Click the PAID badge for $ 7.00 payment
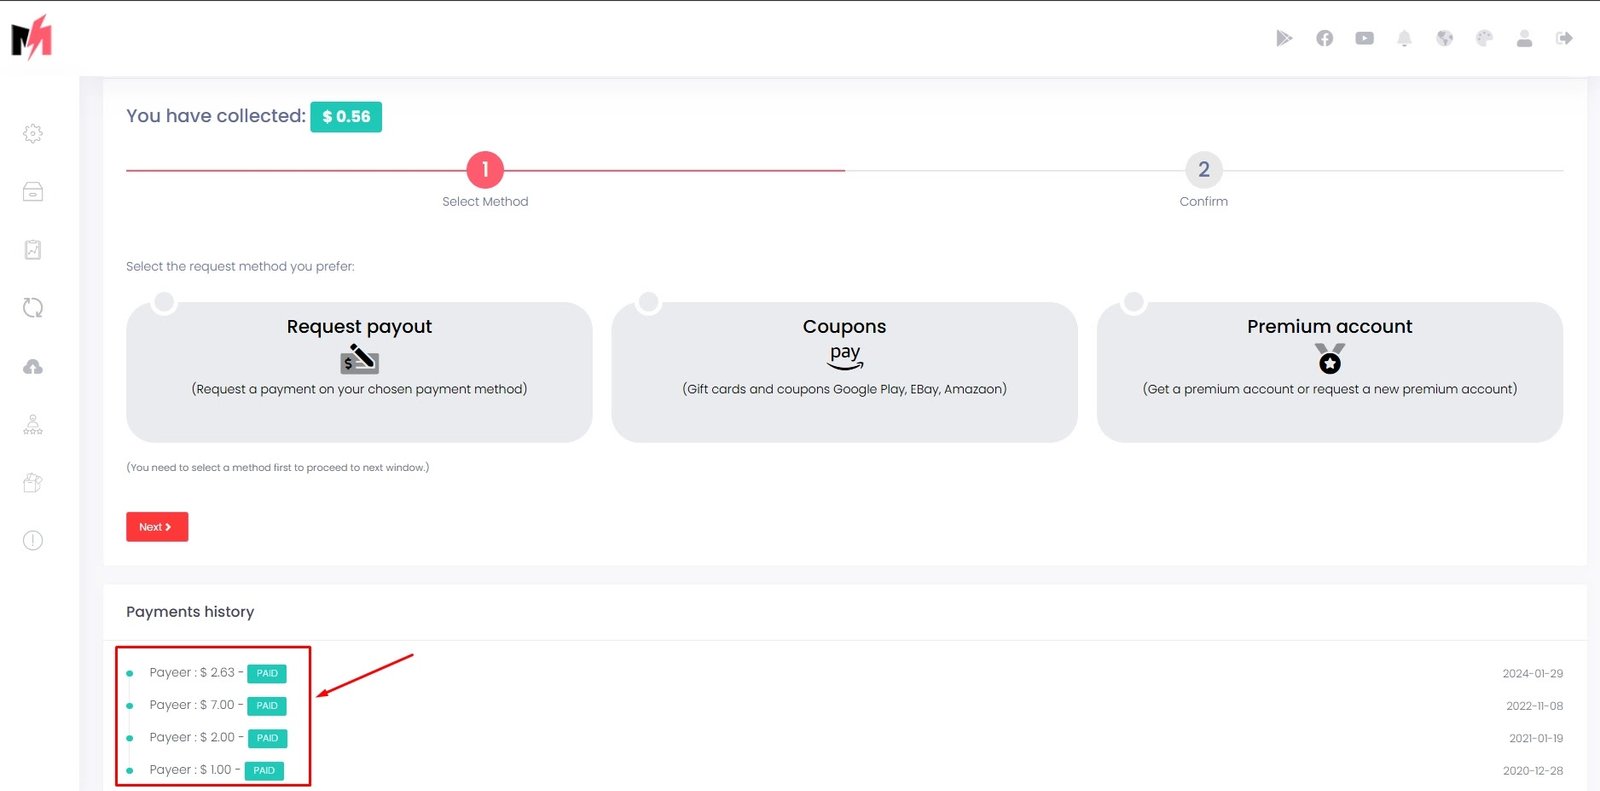This screenshot has height=791, width=1600. (x=267, y=706)
